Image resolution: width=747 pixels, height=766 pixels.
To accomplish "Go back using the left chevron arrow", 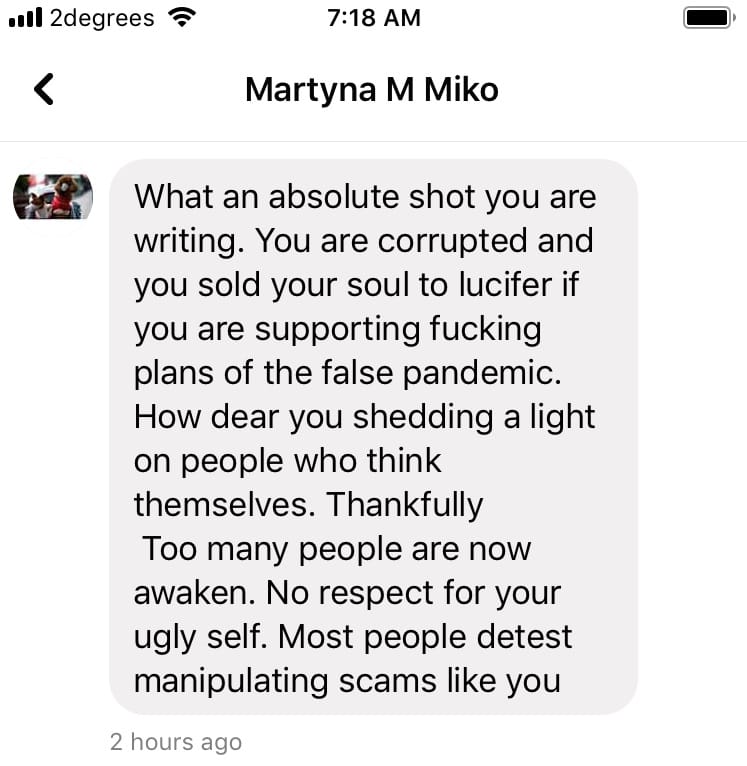I will pyautogui.click(x=44, y=89).
